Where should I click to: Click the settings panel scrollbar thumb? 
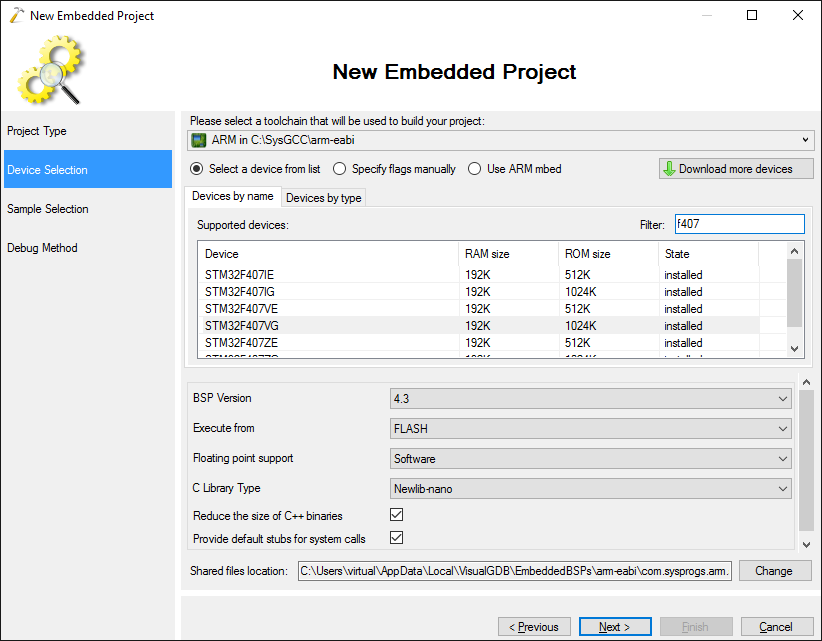click(806, 460)
